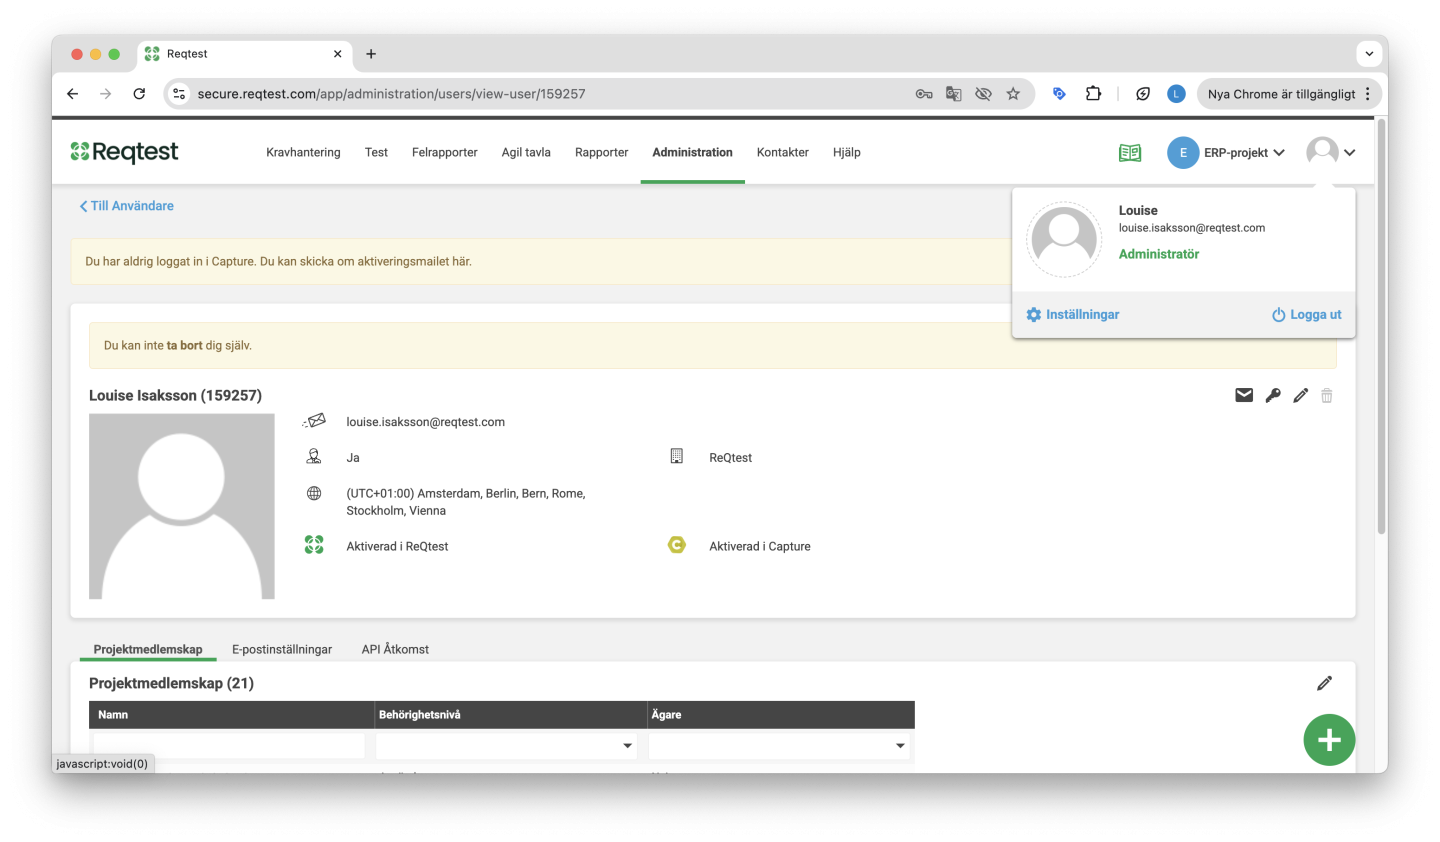Click the page vertical scrollbar
Image resolution: width=1440 pixels, height=842 pixels.
(x=1381, y=325)
